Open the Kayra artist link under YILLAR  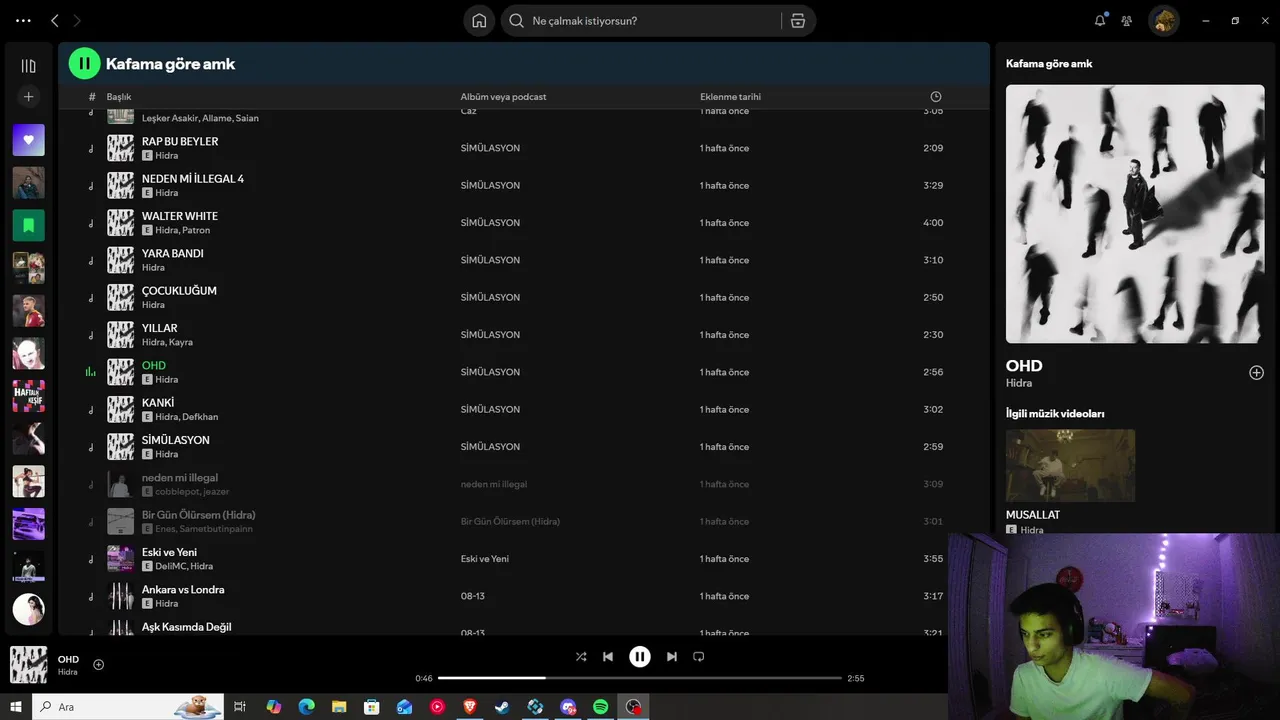click(x=181, y=342)
